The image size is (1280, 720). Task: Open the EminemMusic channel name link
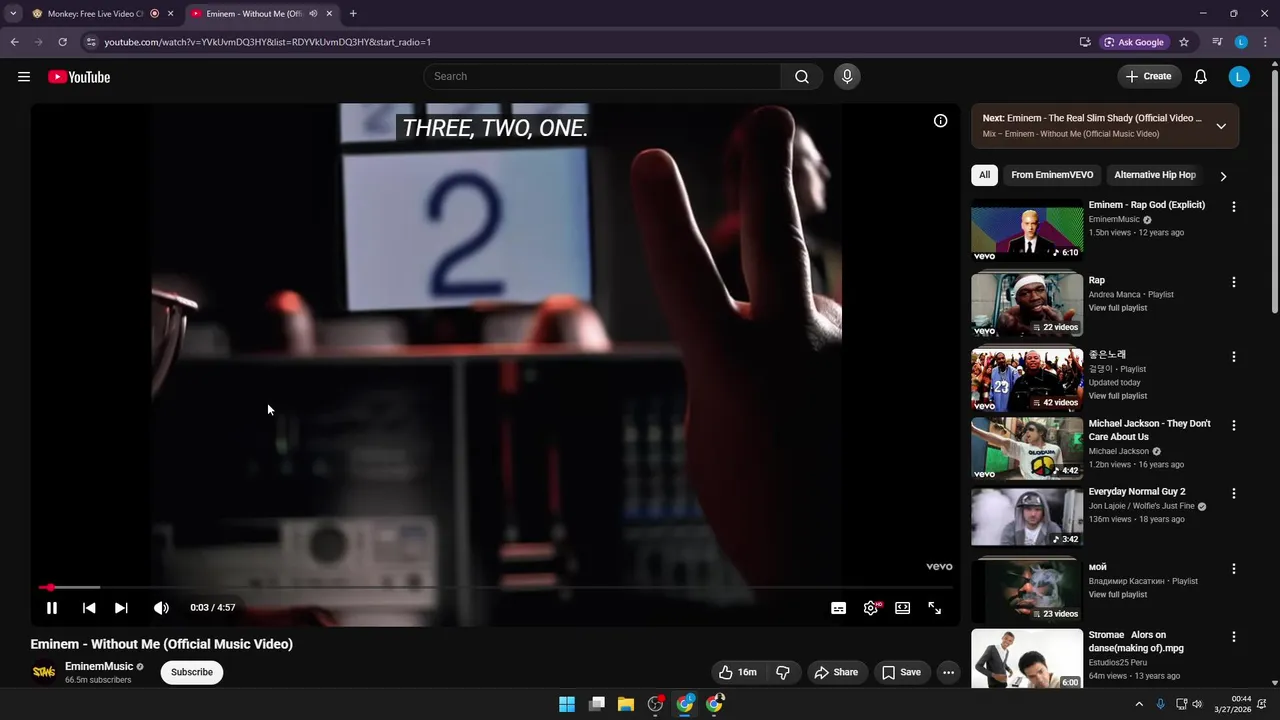click(99, 666)
